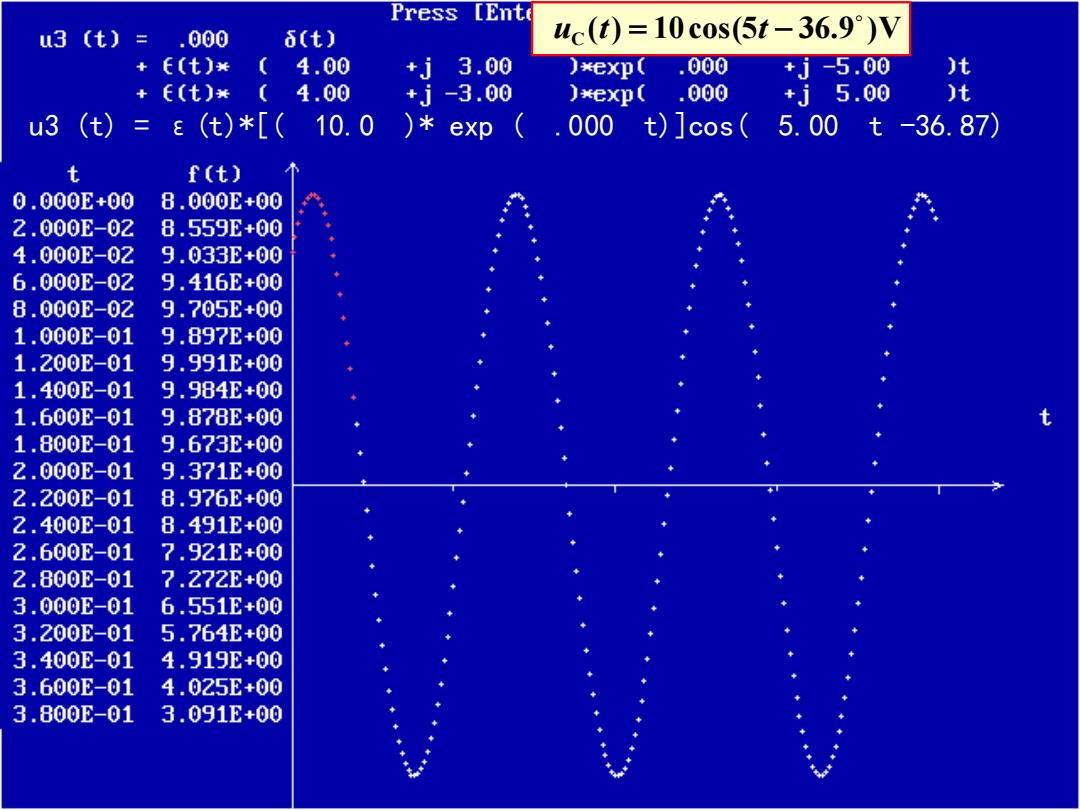Select the time cell 3.200E-01

74,634
